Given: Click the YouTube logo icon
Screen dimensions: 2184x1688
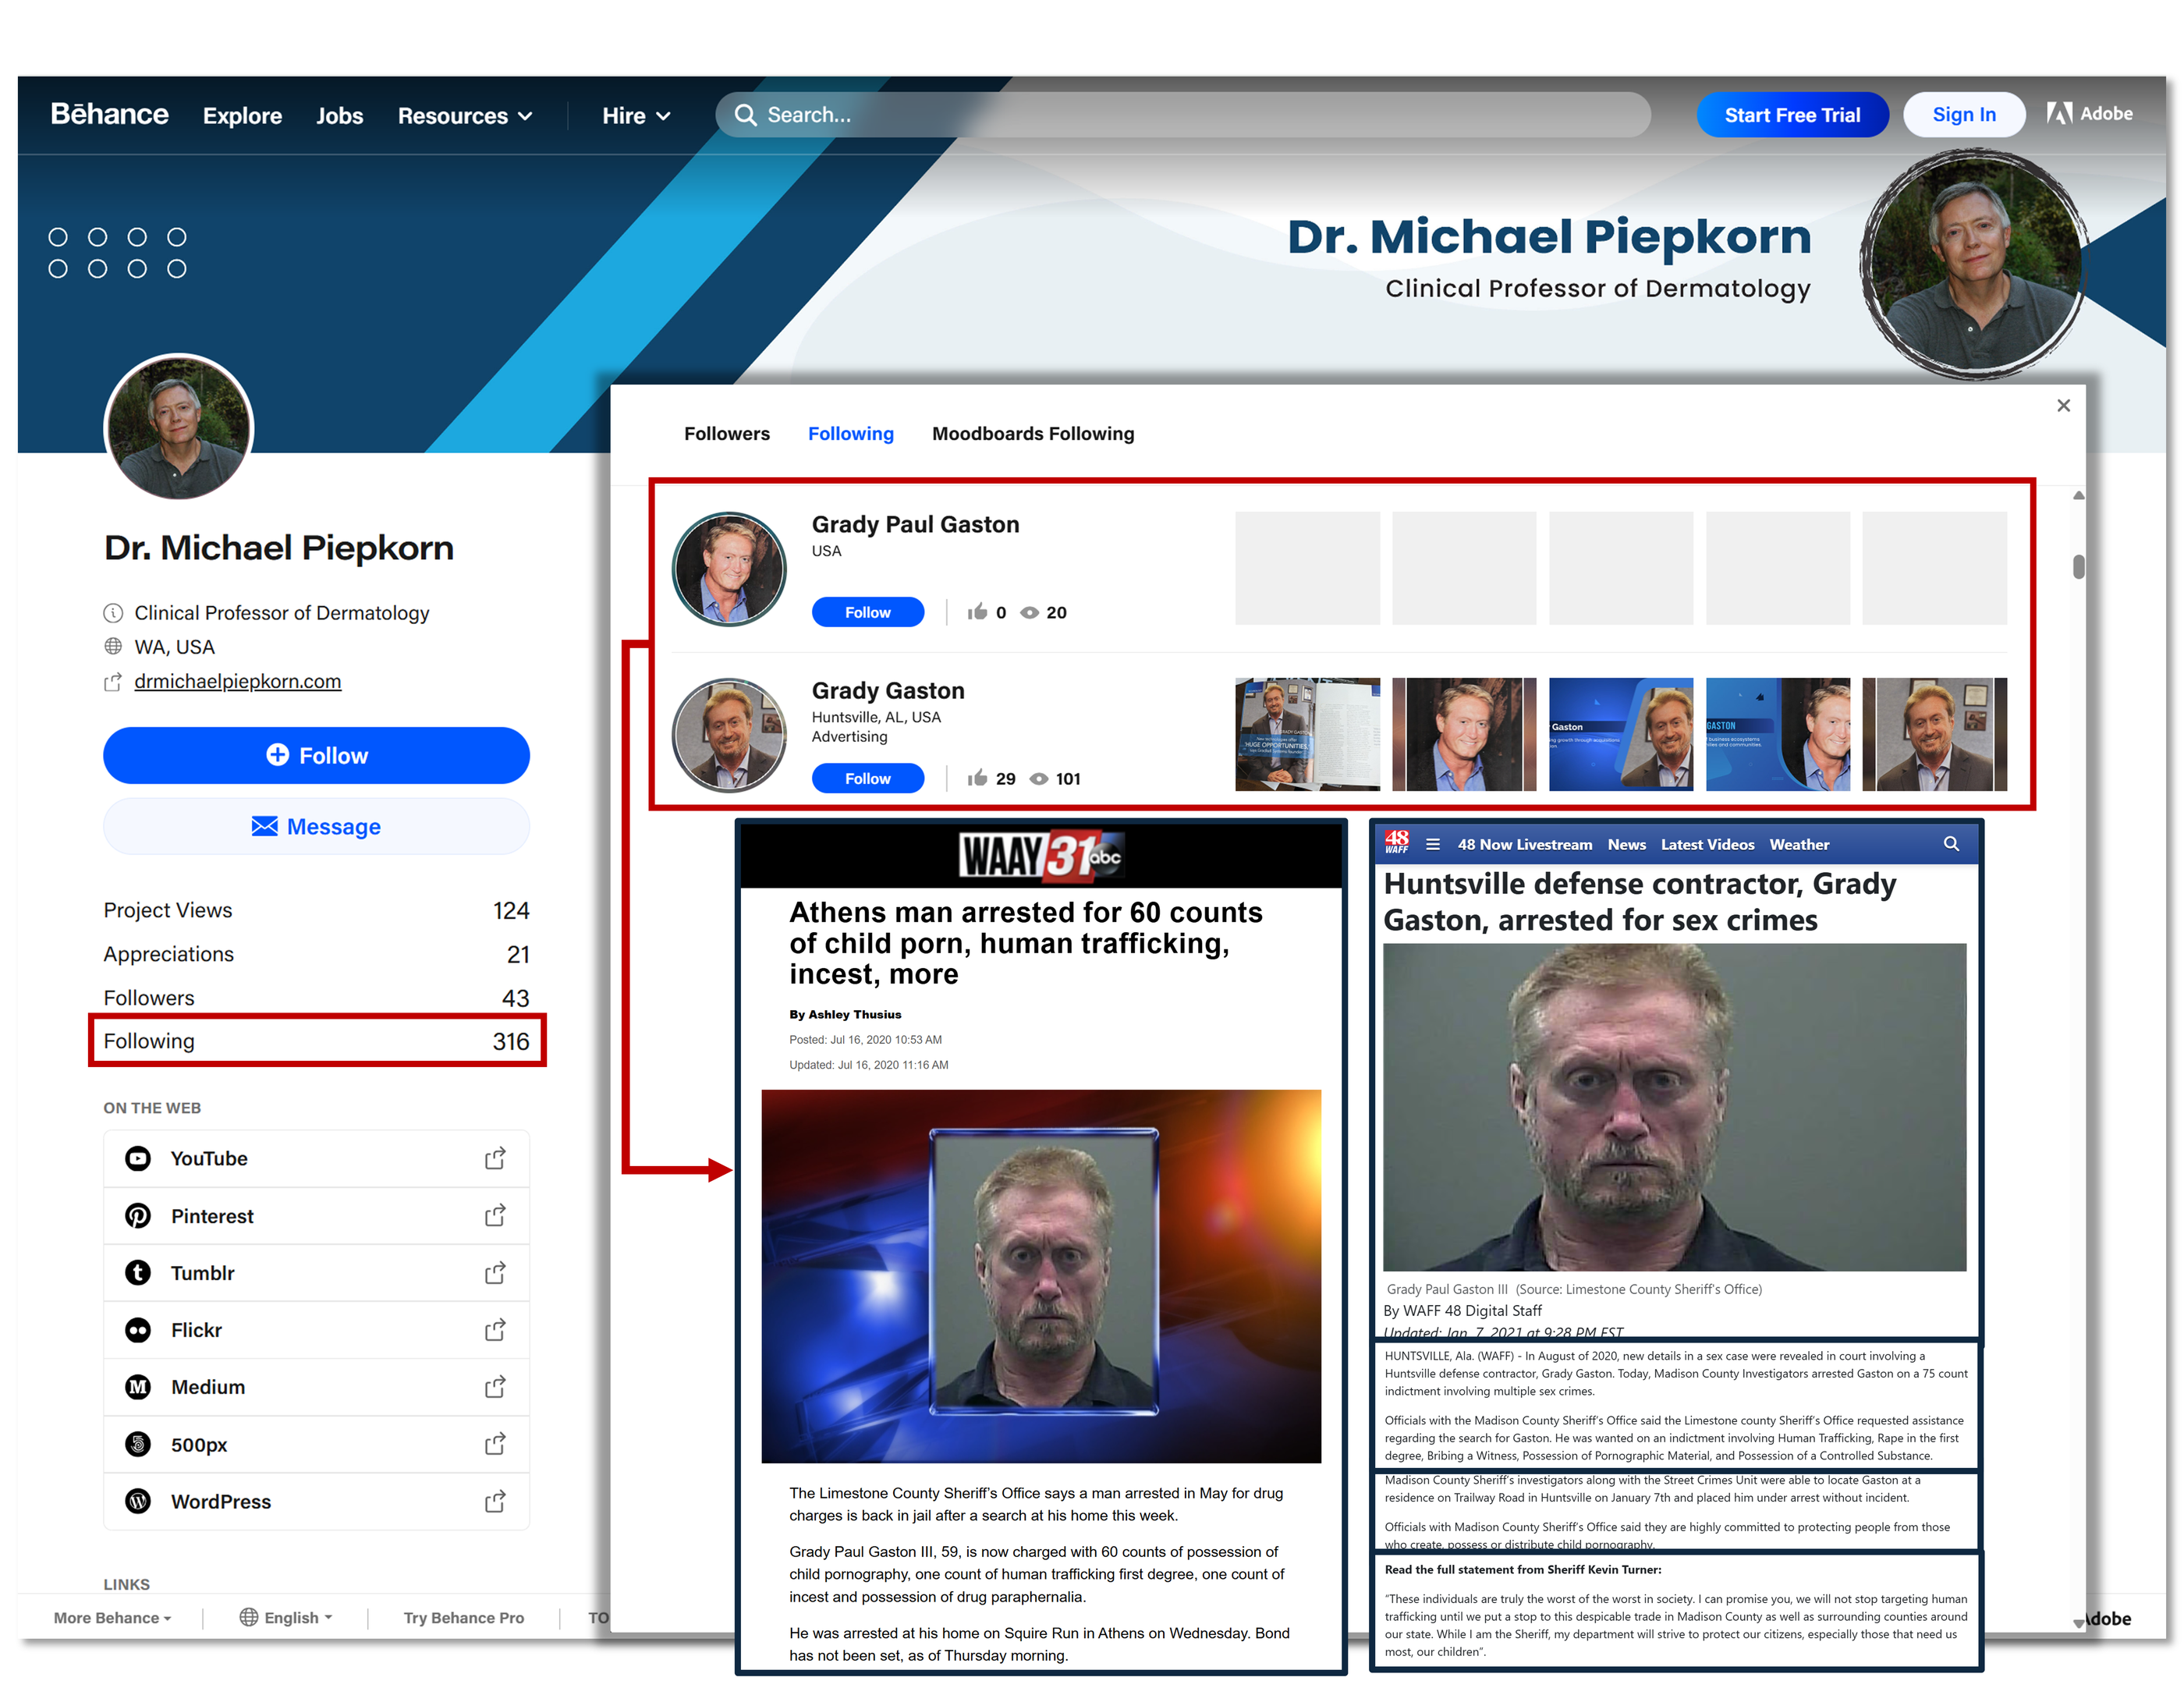Looking at the screenshot, I should click(x=138, y=1158).
